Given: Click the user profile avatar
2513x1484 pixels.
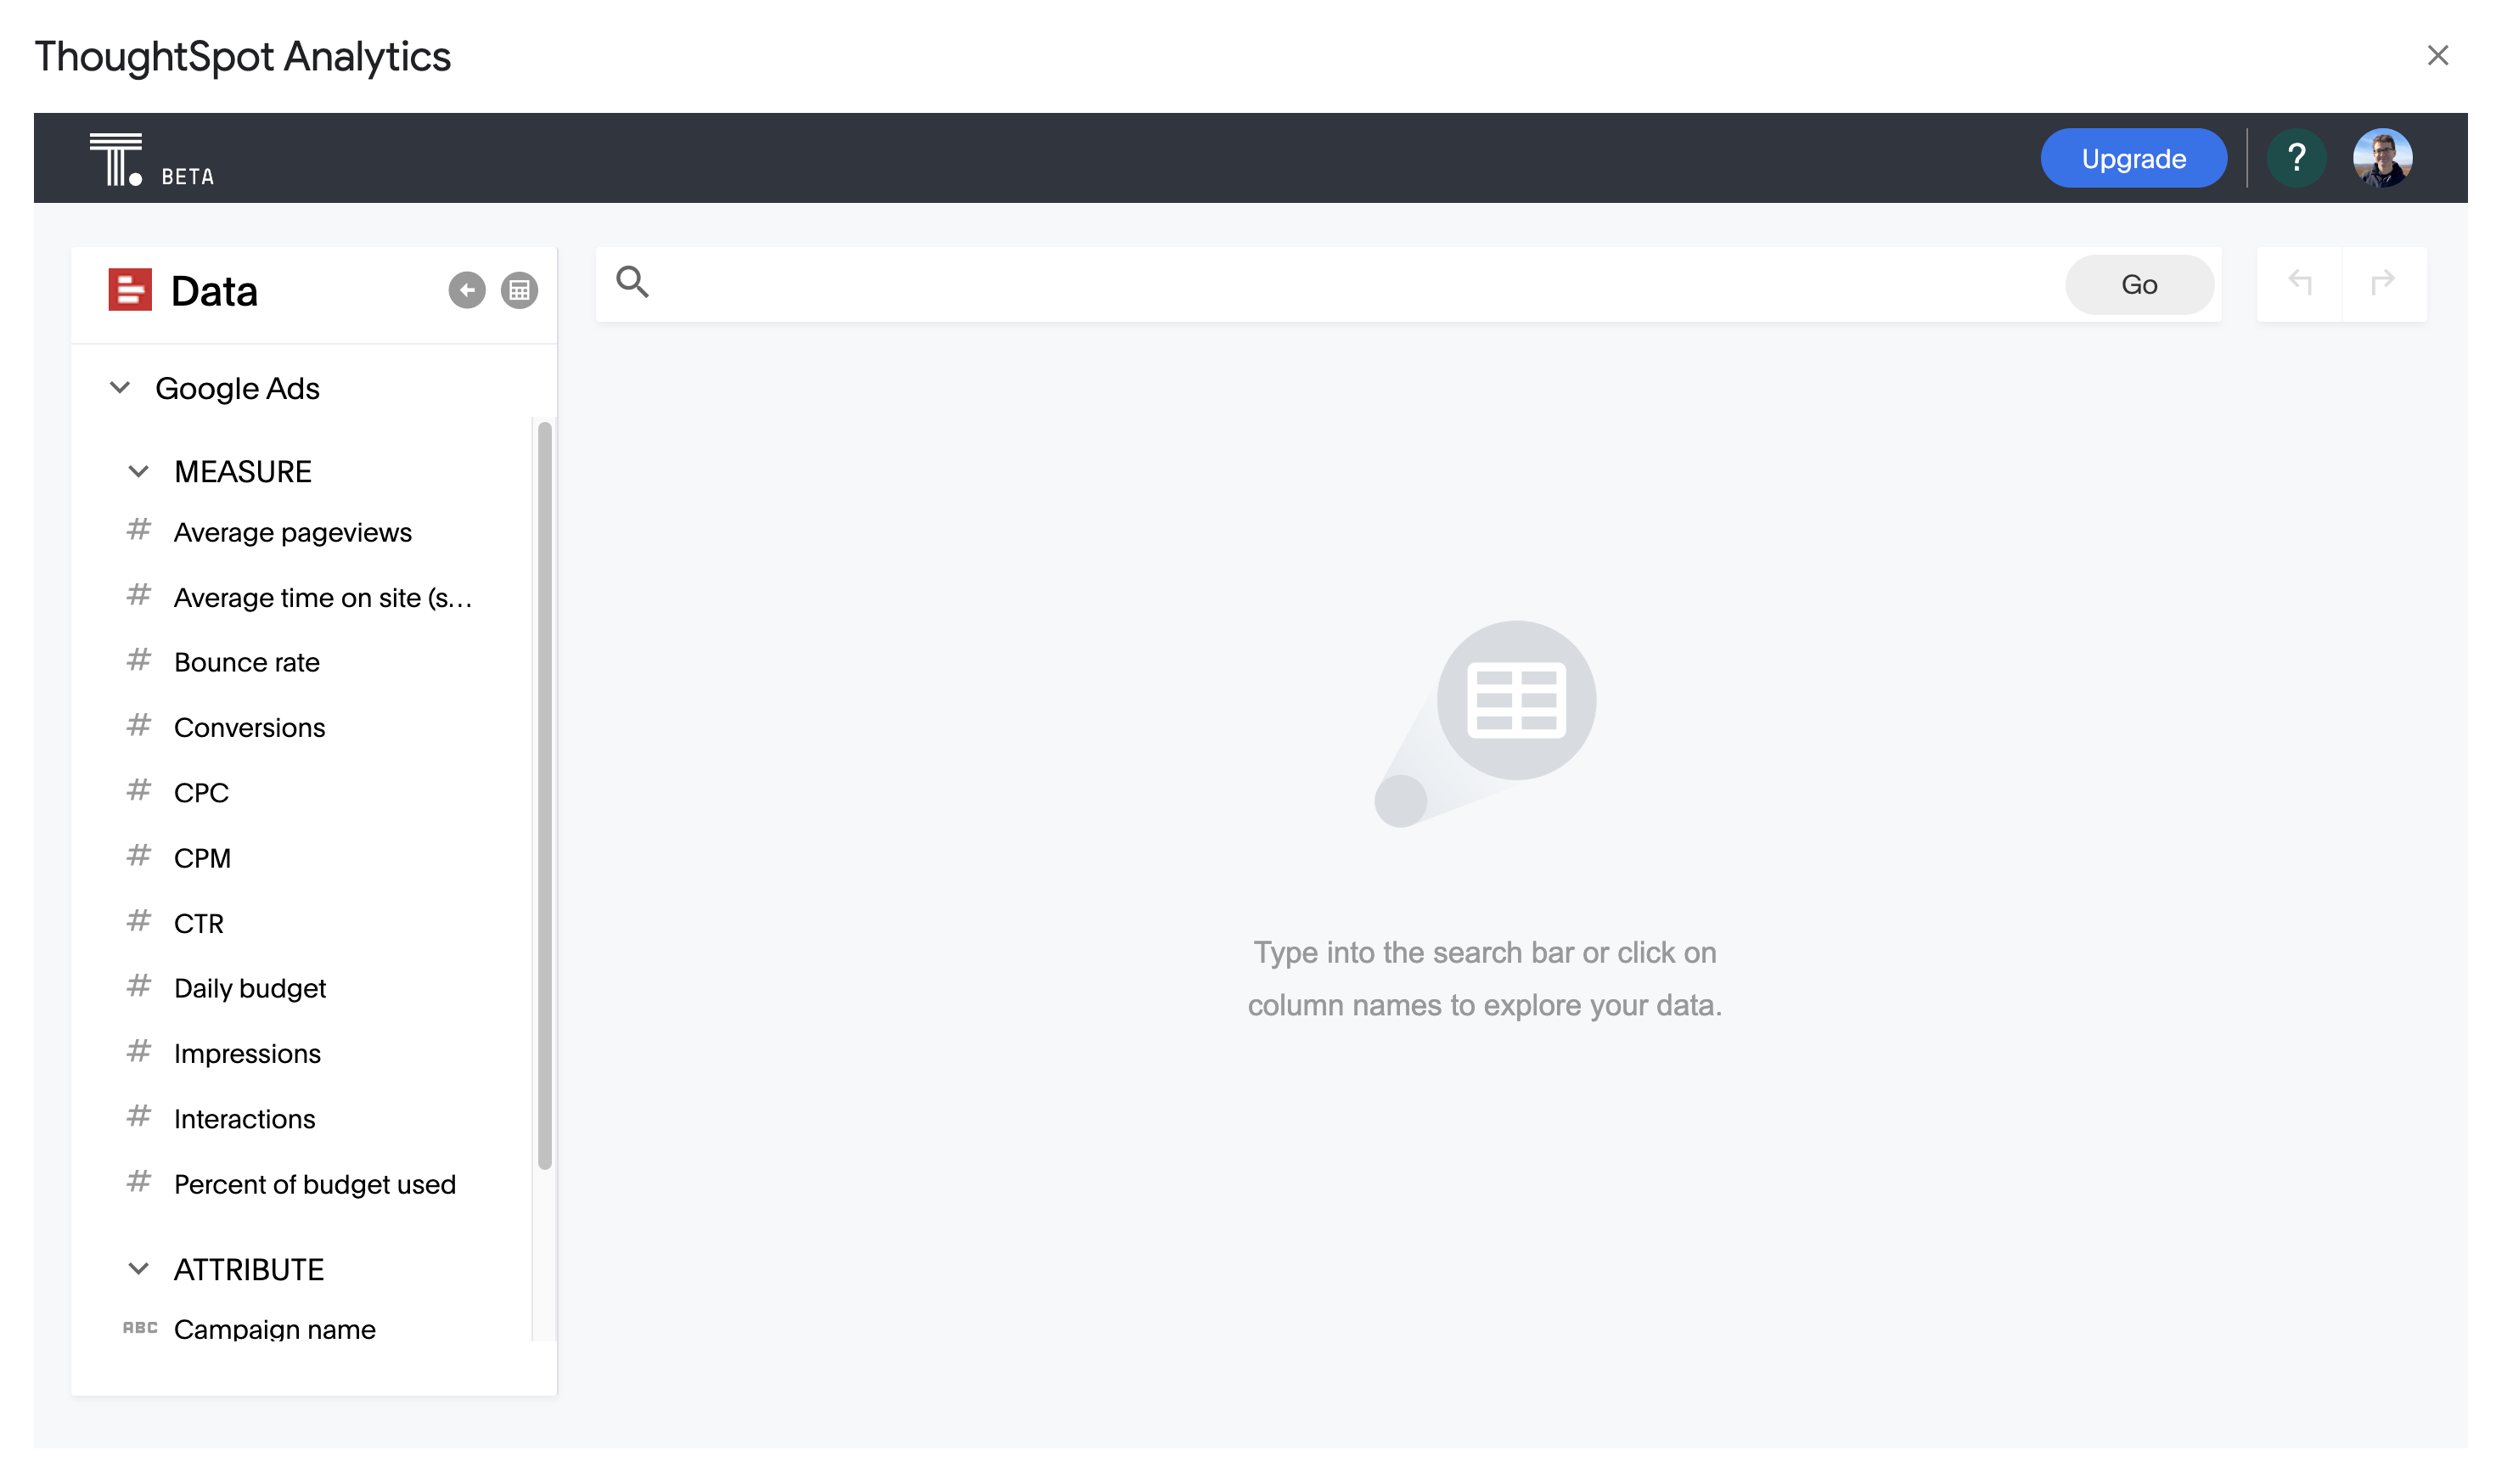Looking at the screenshot, I should tap(2384, 157).
